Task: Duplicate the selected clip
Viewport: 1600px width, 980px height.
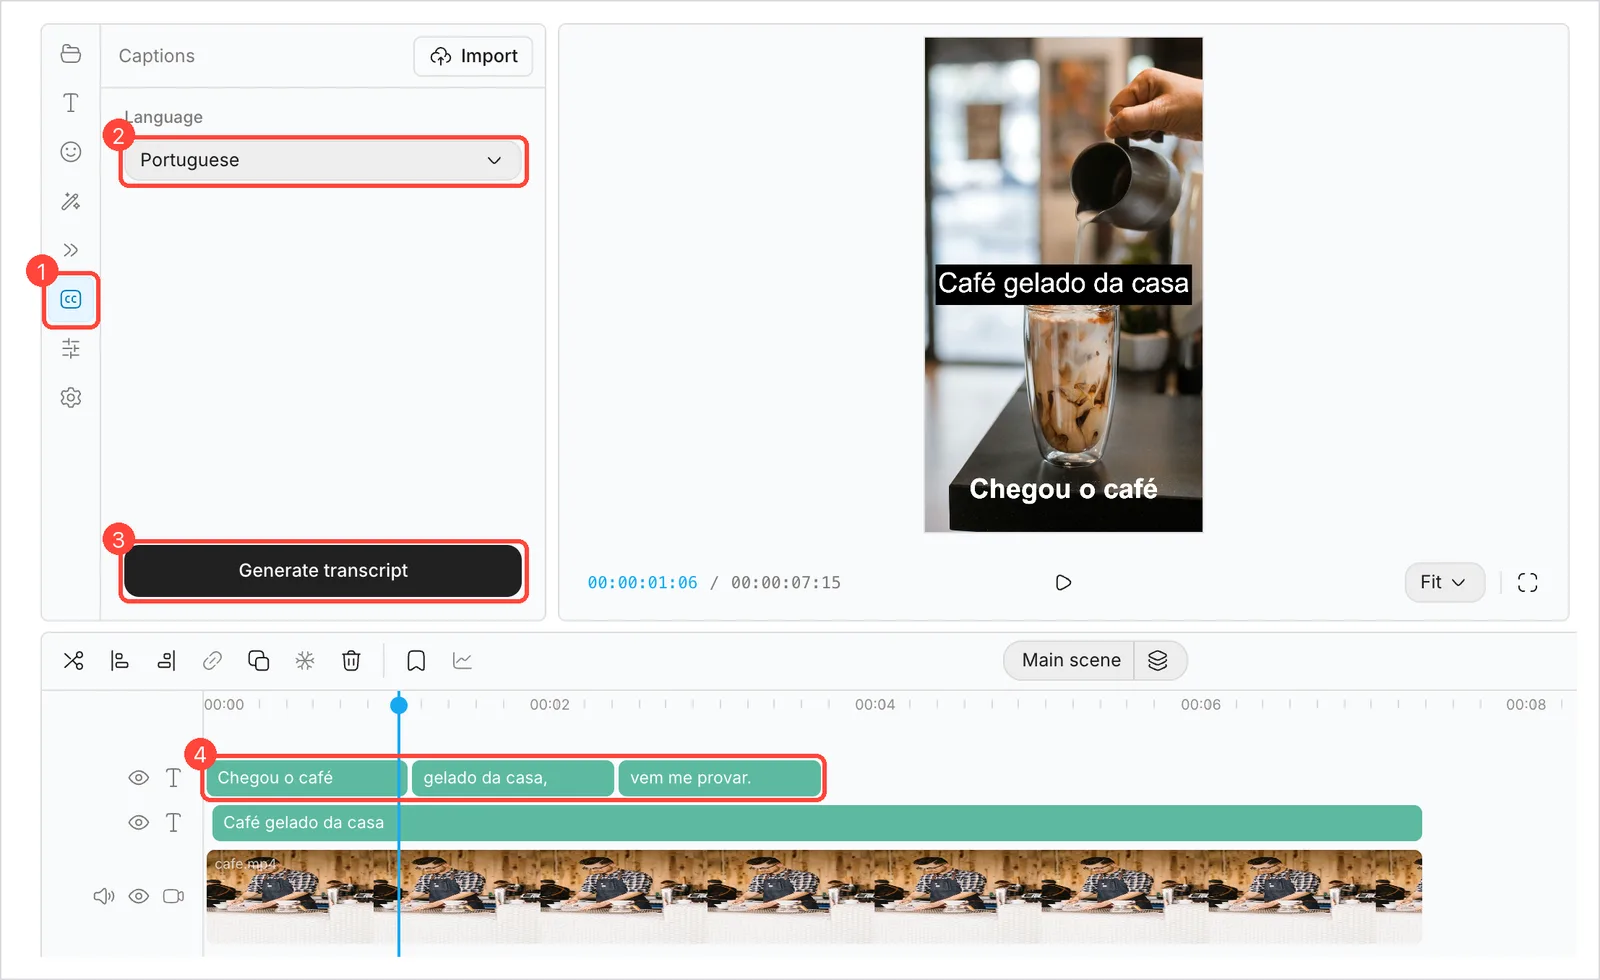Action: tap(258, 660)
